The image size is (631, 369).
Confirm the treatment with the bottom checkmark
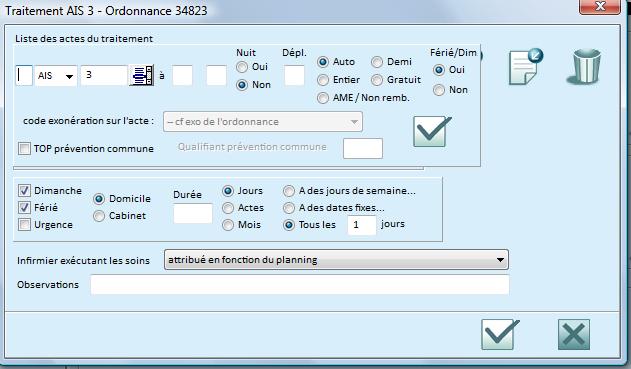(x=499, y=334)
